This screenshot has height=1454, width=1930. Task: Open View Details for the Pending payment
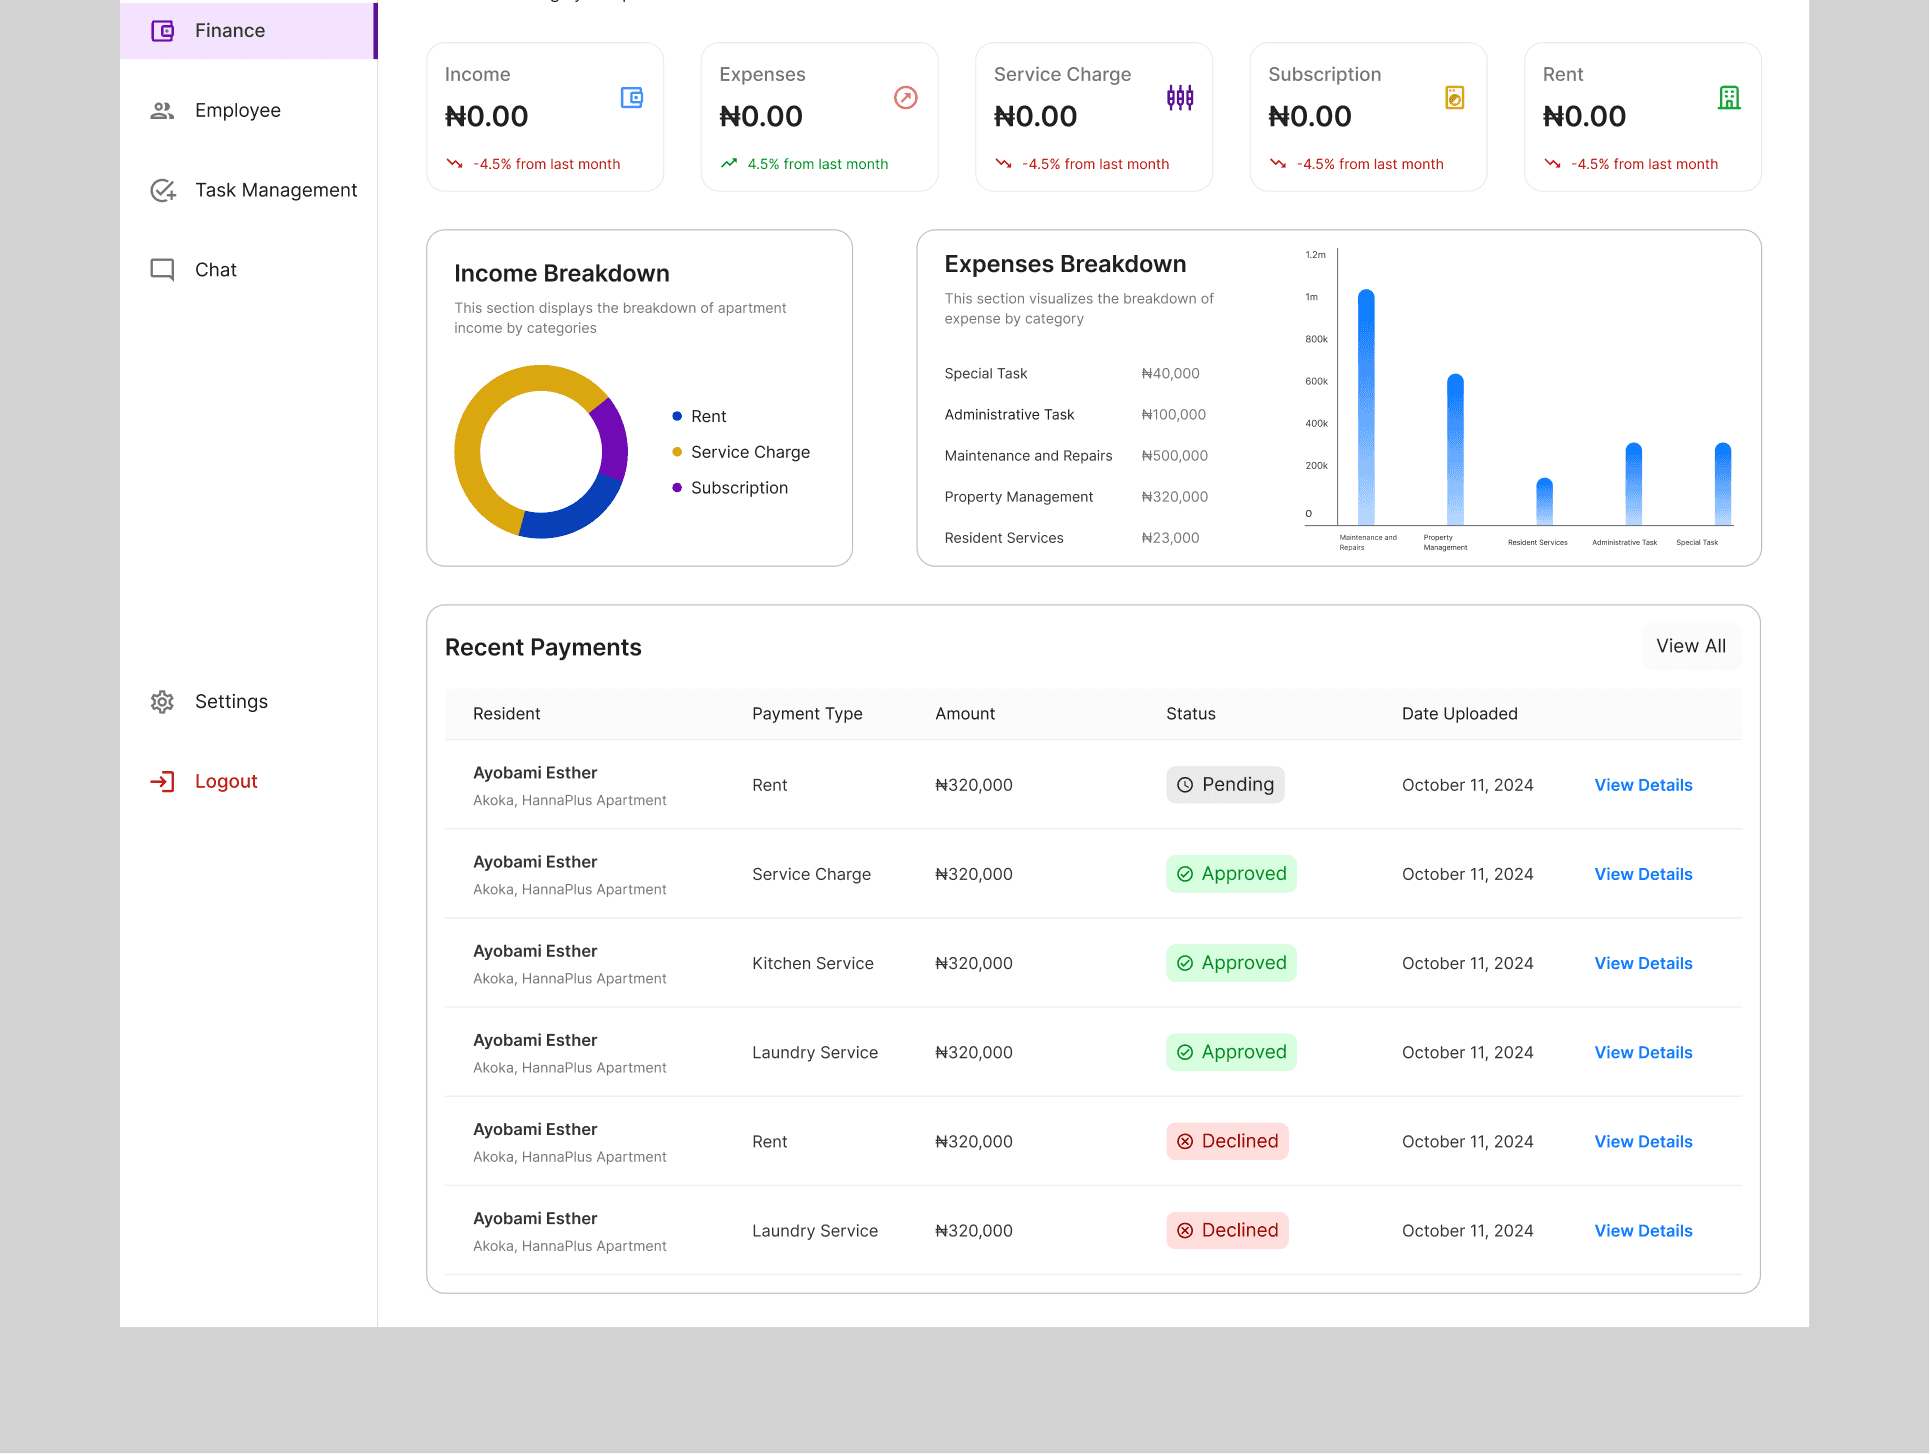[x=1643, y=785]
